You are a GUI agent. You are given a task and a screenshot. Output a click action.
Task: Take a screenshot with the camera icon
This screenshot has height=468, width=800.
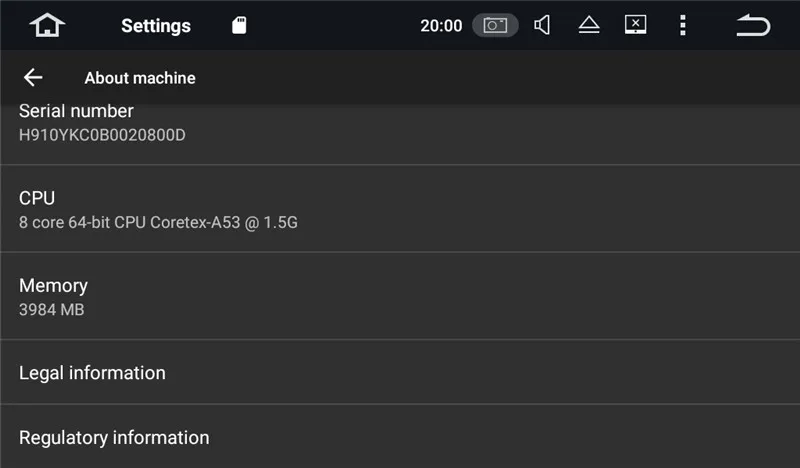495,26
